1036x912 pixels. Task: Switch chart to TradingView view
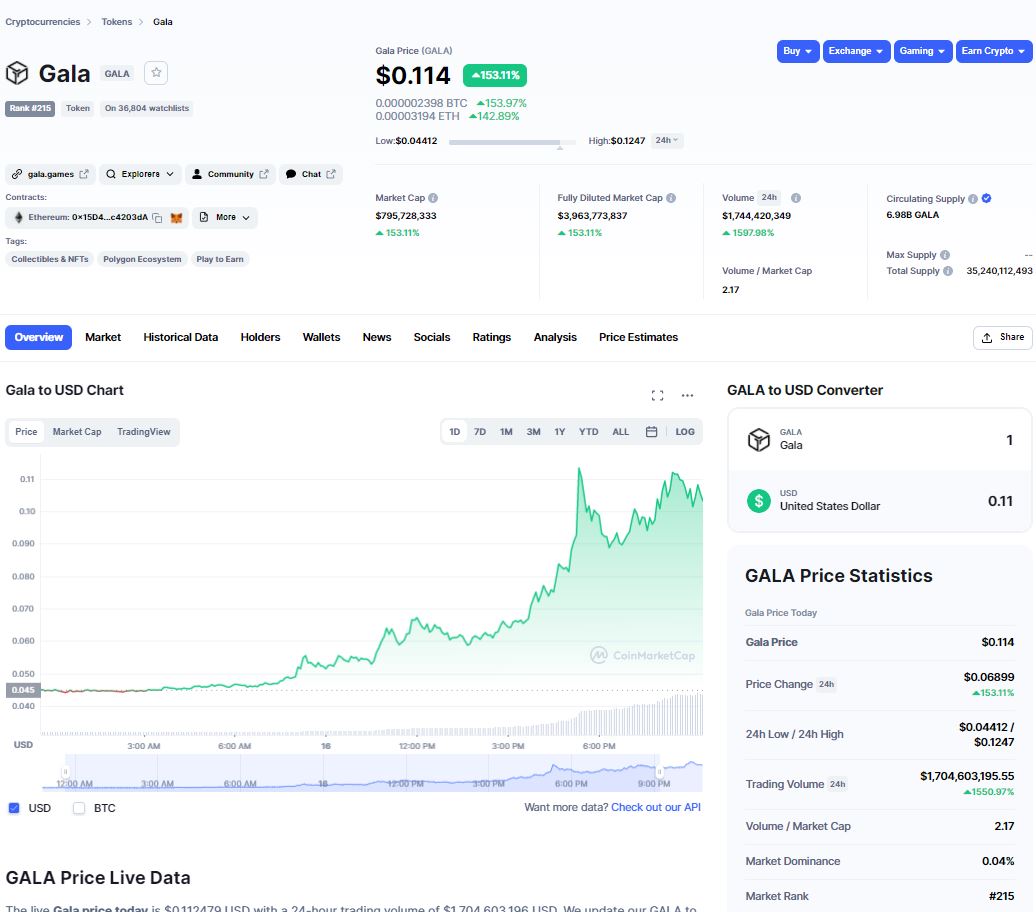pos(143,432)
